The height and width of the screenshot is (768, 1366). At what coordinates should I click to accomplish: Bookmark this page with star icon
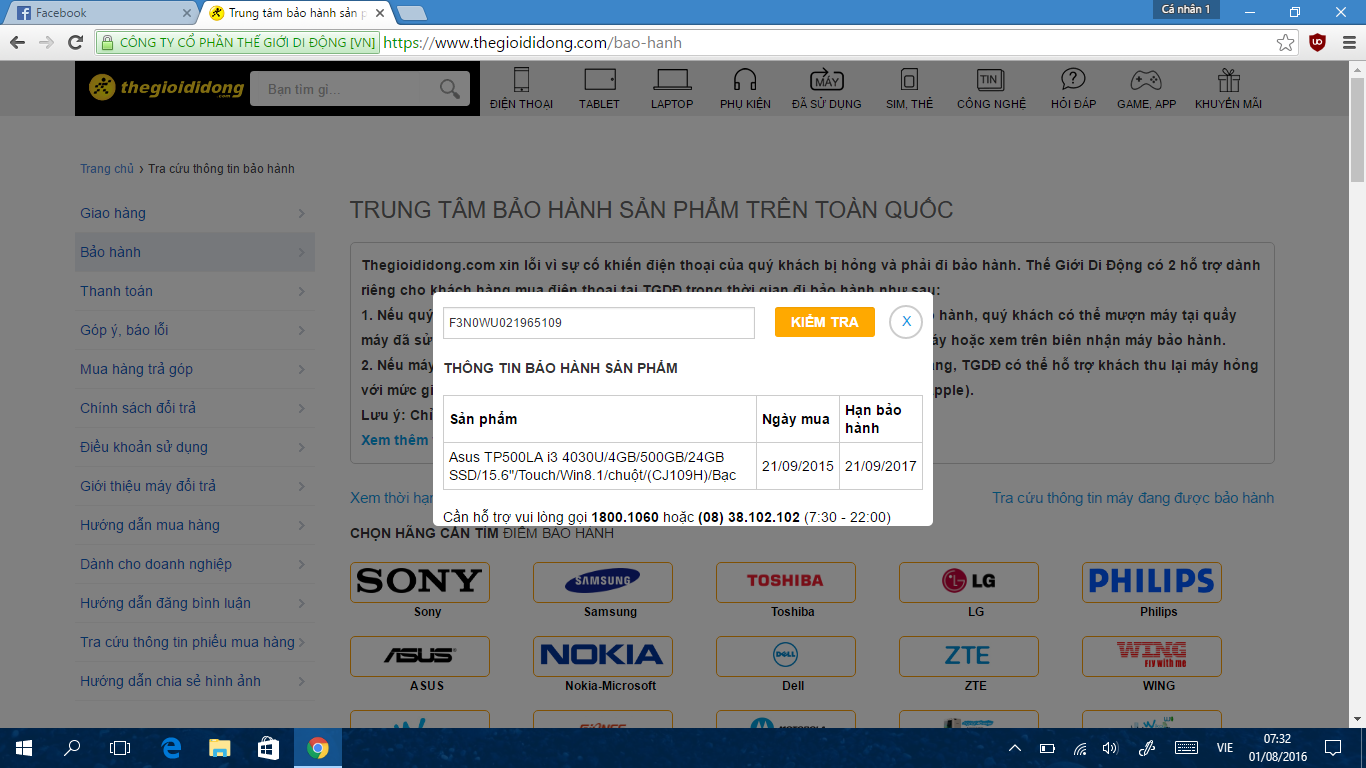pos(1286,43)
